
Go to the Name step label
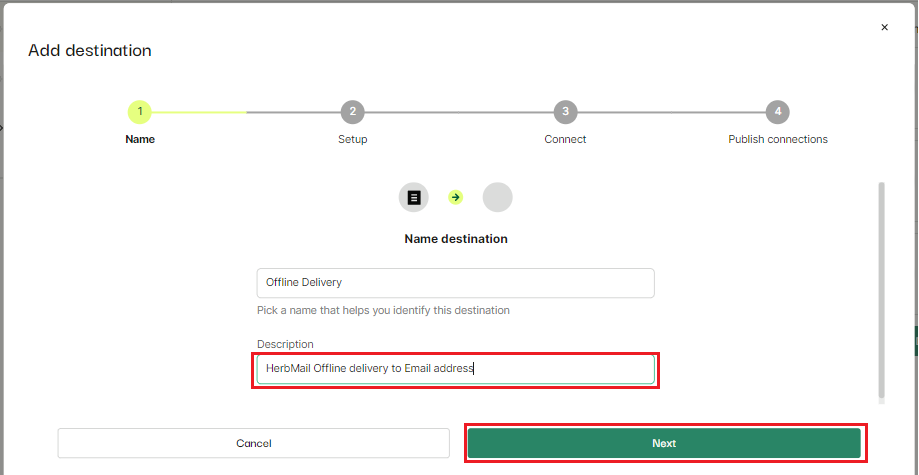(140, 140)
